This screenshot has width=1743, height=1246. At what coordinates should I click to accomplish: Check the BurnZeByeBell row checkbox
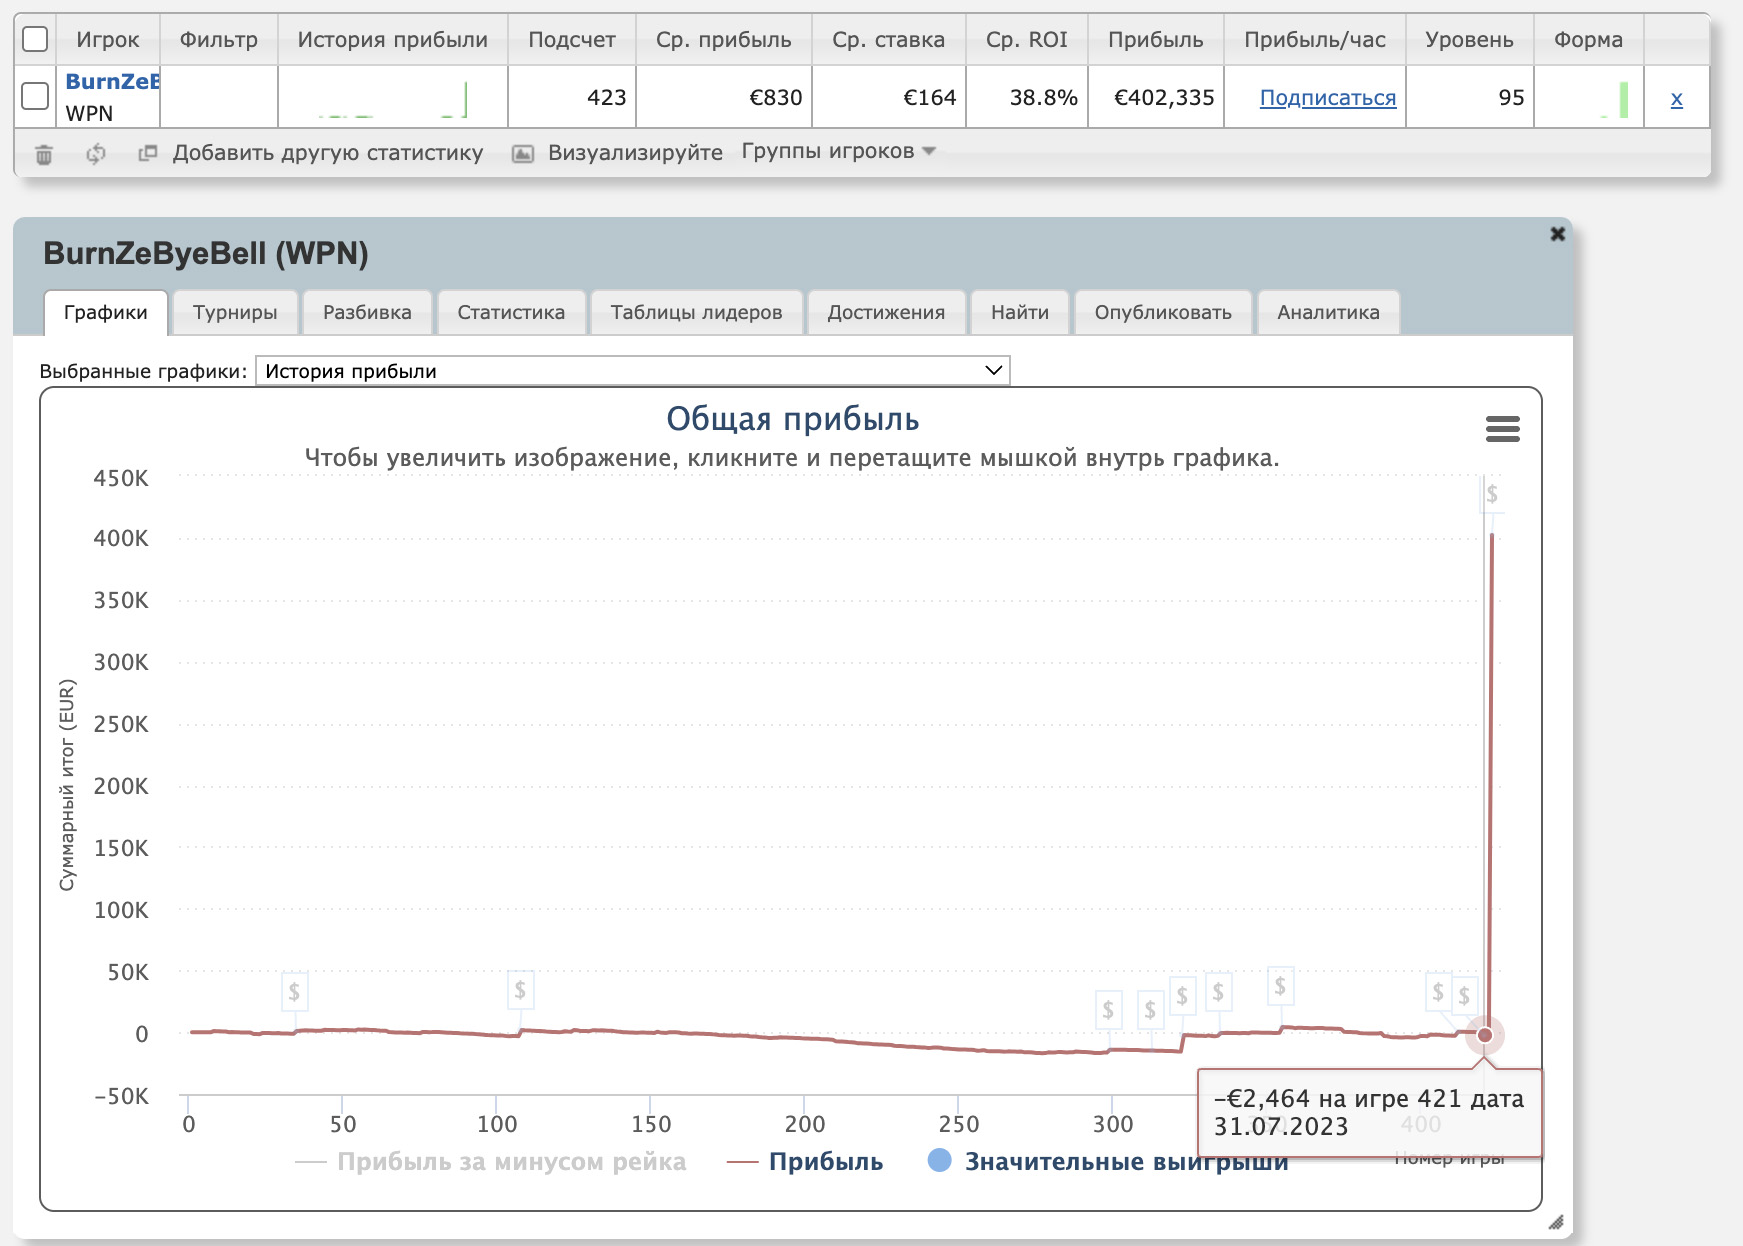(x=35, y=96)
